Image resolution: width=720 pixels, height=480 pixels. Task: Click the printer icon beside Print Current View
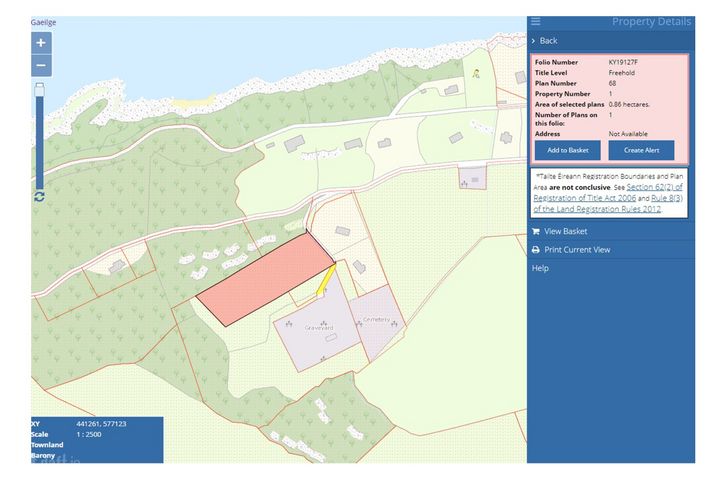(536, 250)
